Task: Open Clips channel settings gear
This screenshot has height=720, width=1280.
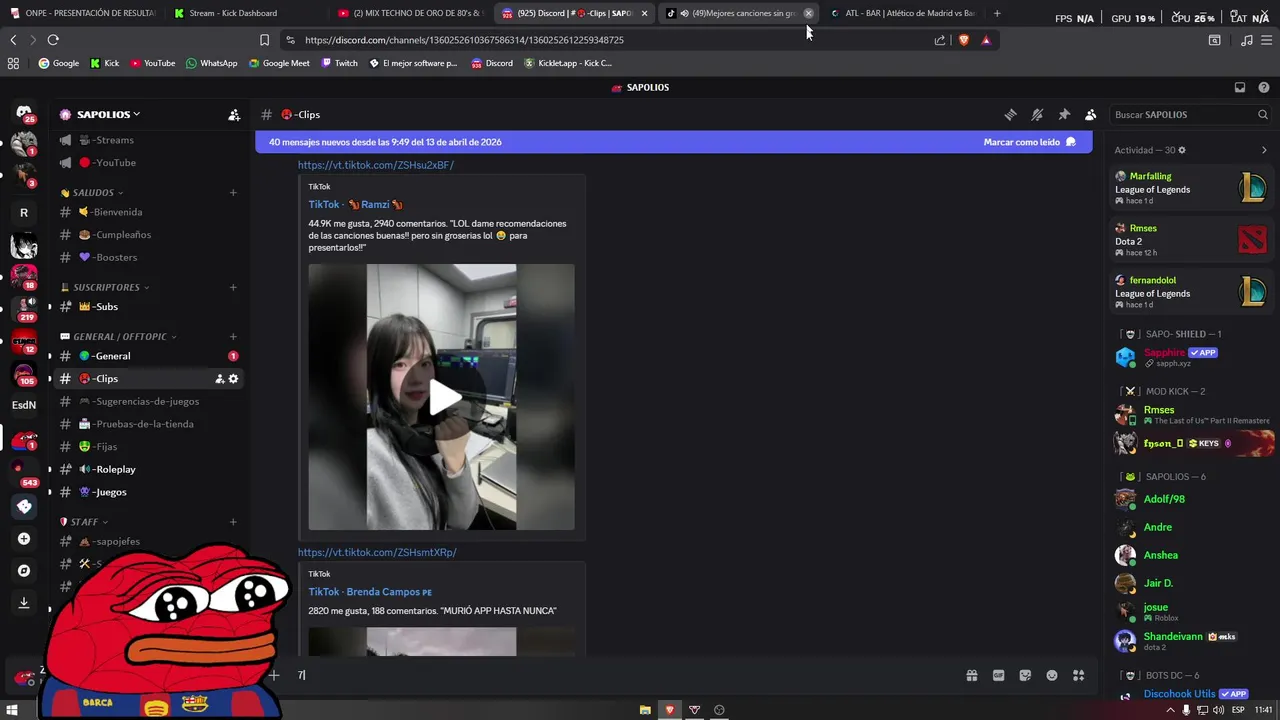Action: click(233, 379)
